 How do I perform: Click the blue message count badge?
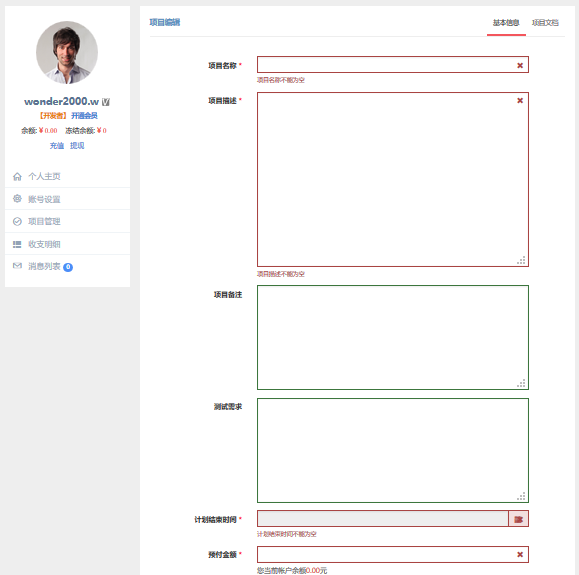point(68,267)
